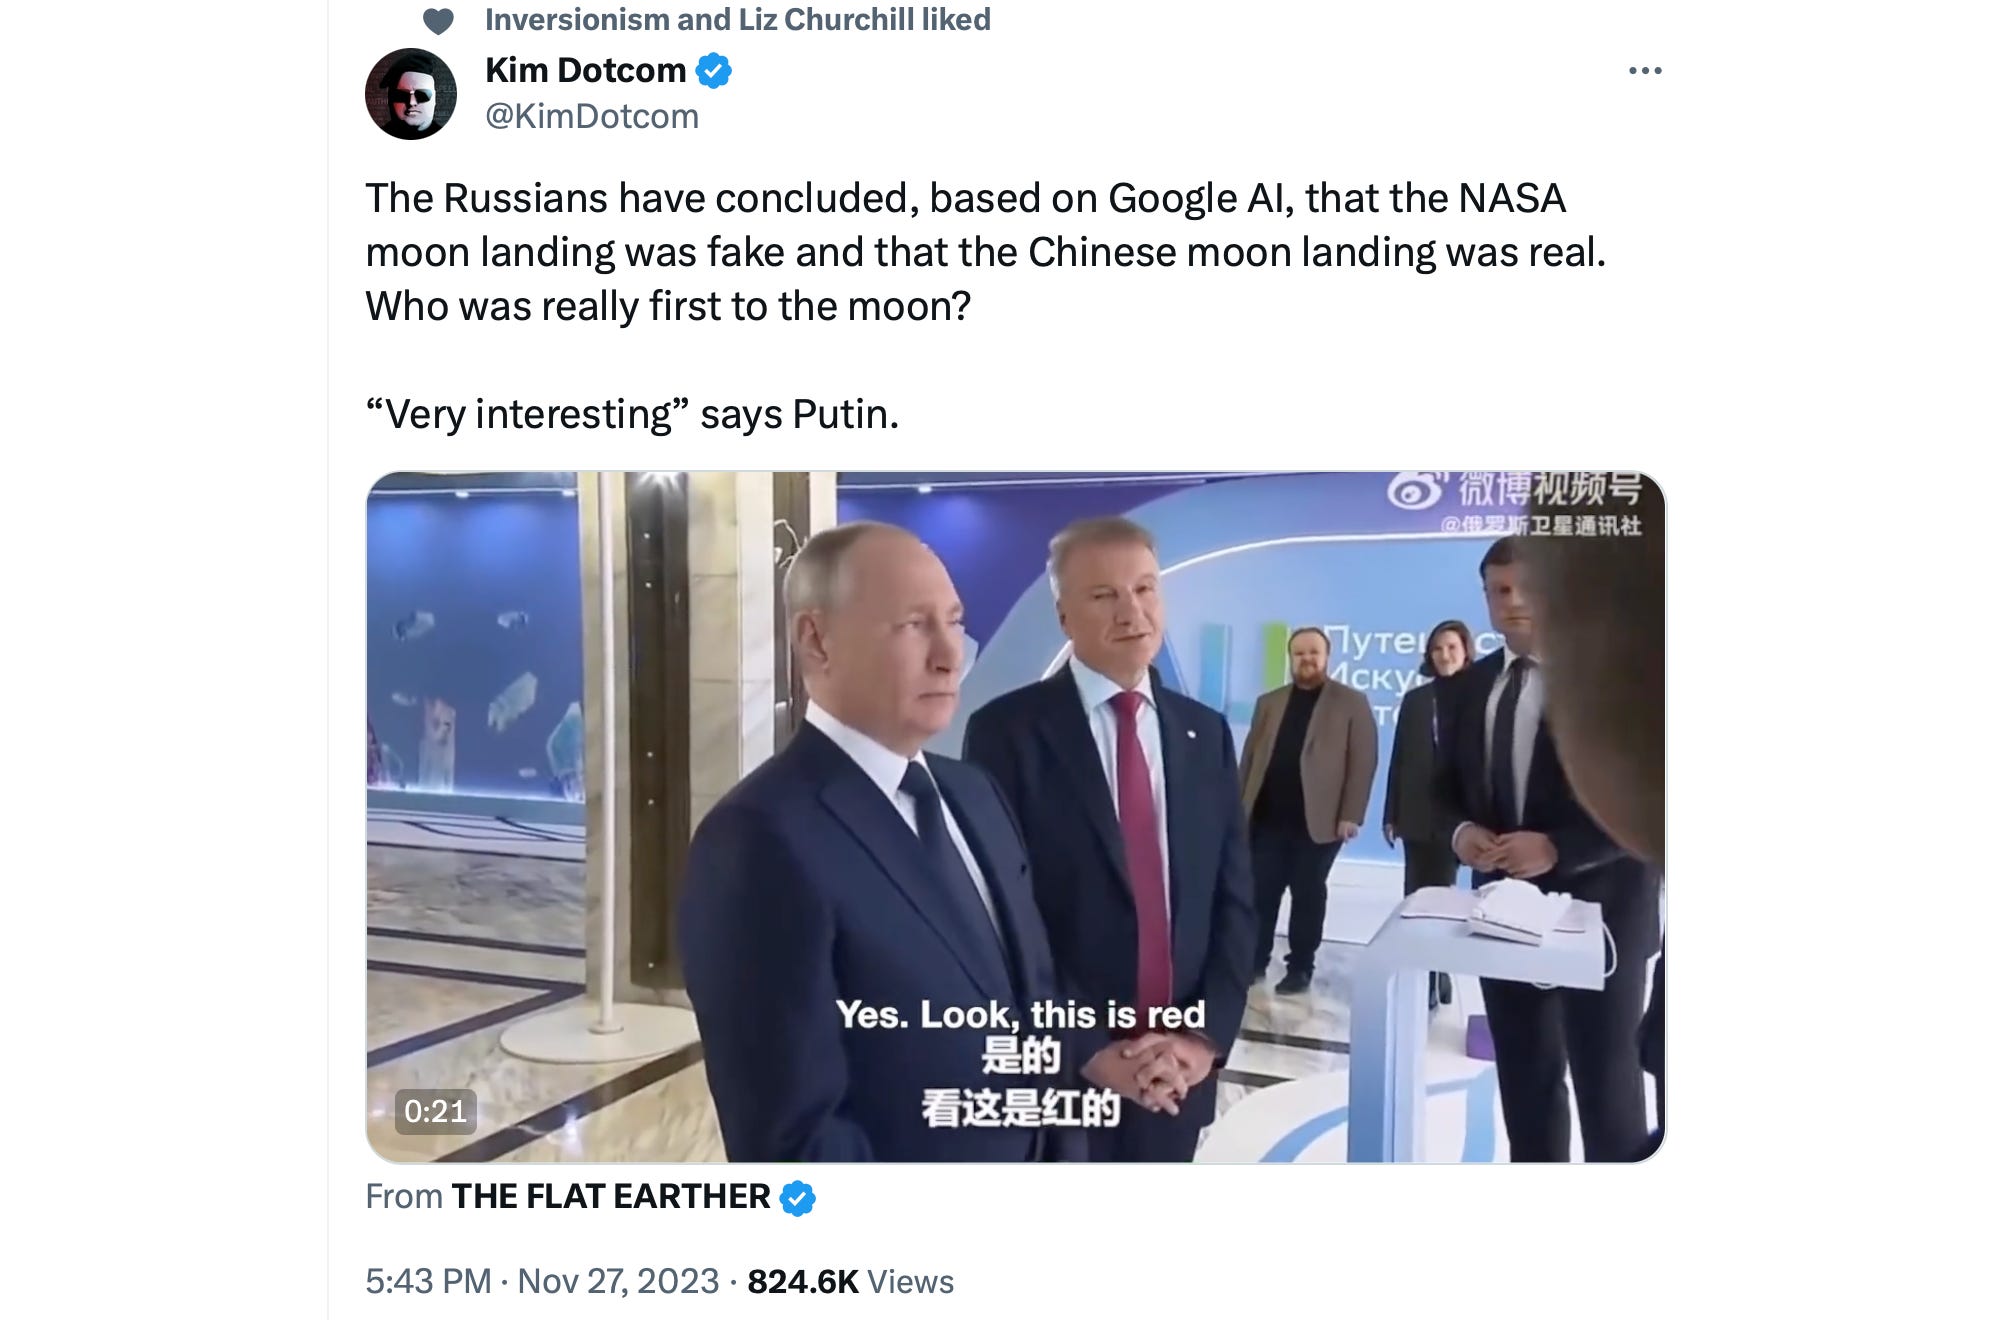Click the 0:21 video duration badge
Screen dimensions: 2014x1320
pyautogui.click(x=435, y=1111)
